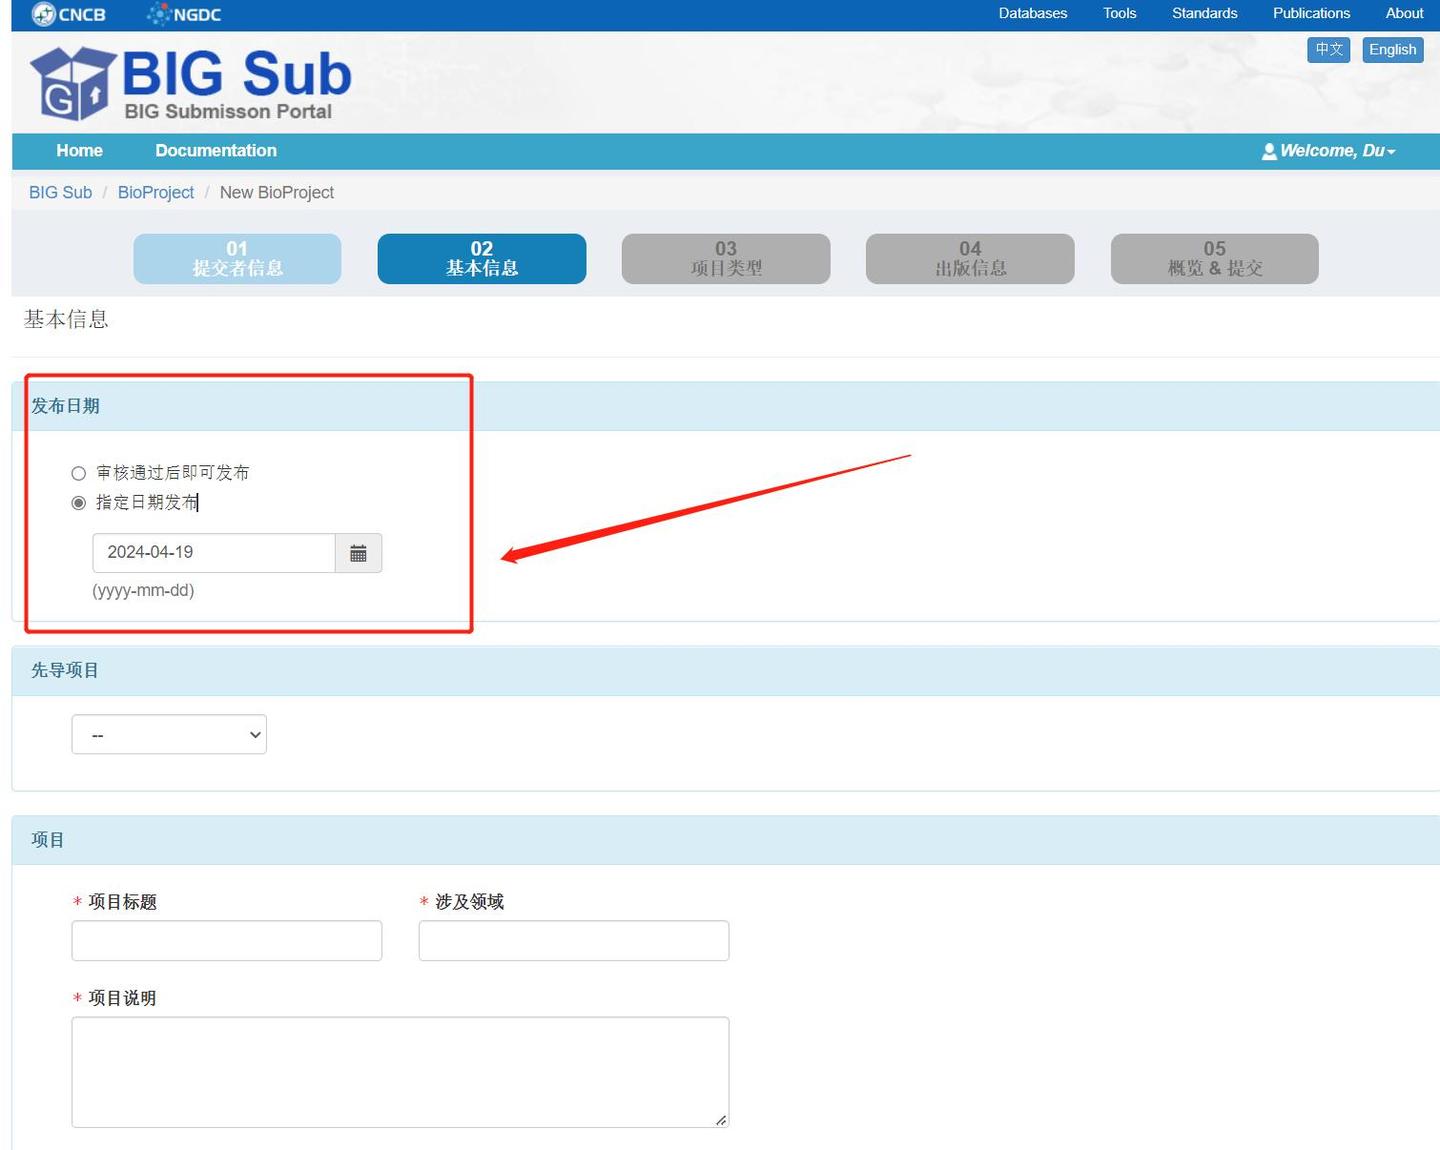Click the CNCB logo in top bar
Image resolution: width=1440 pixels, height=1150 pixels.
pos(68,14)
